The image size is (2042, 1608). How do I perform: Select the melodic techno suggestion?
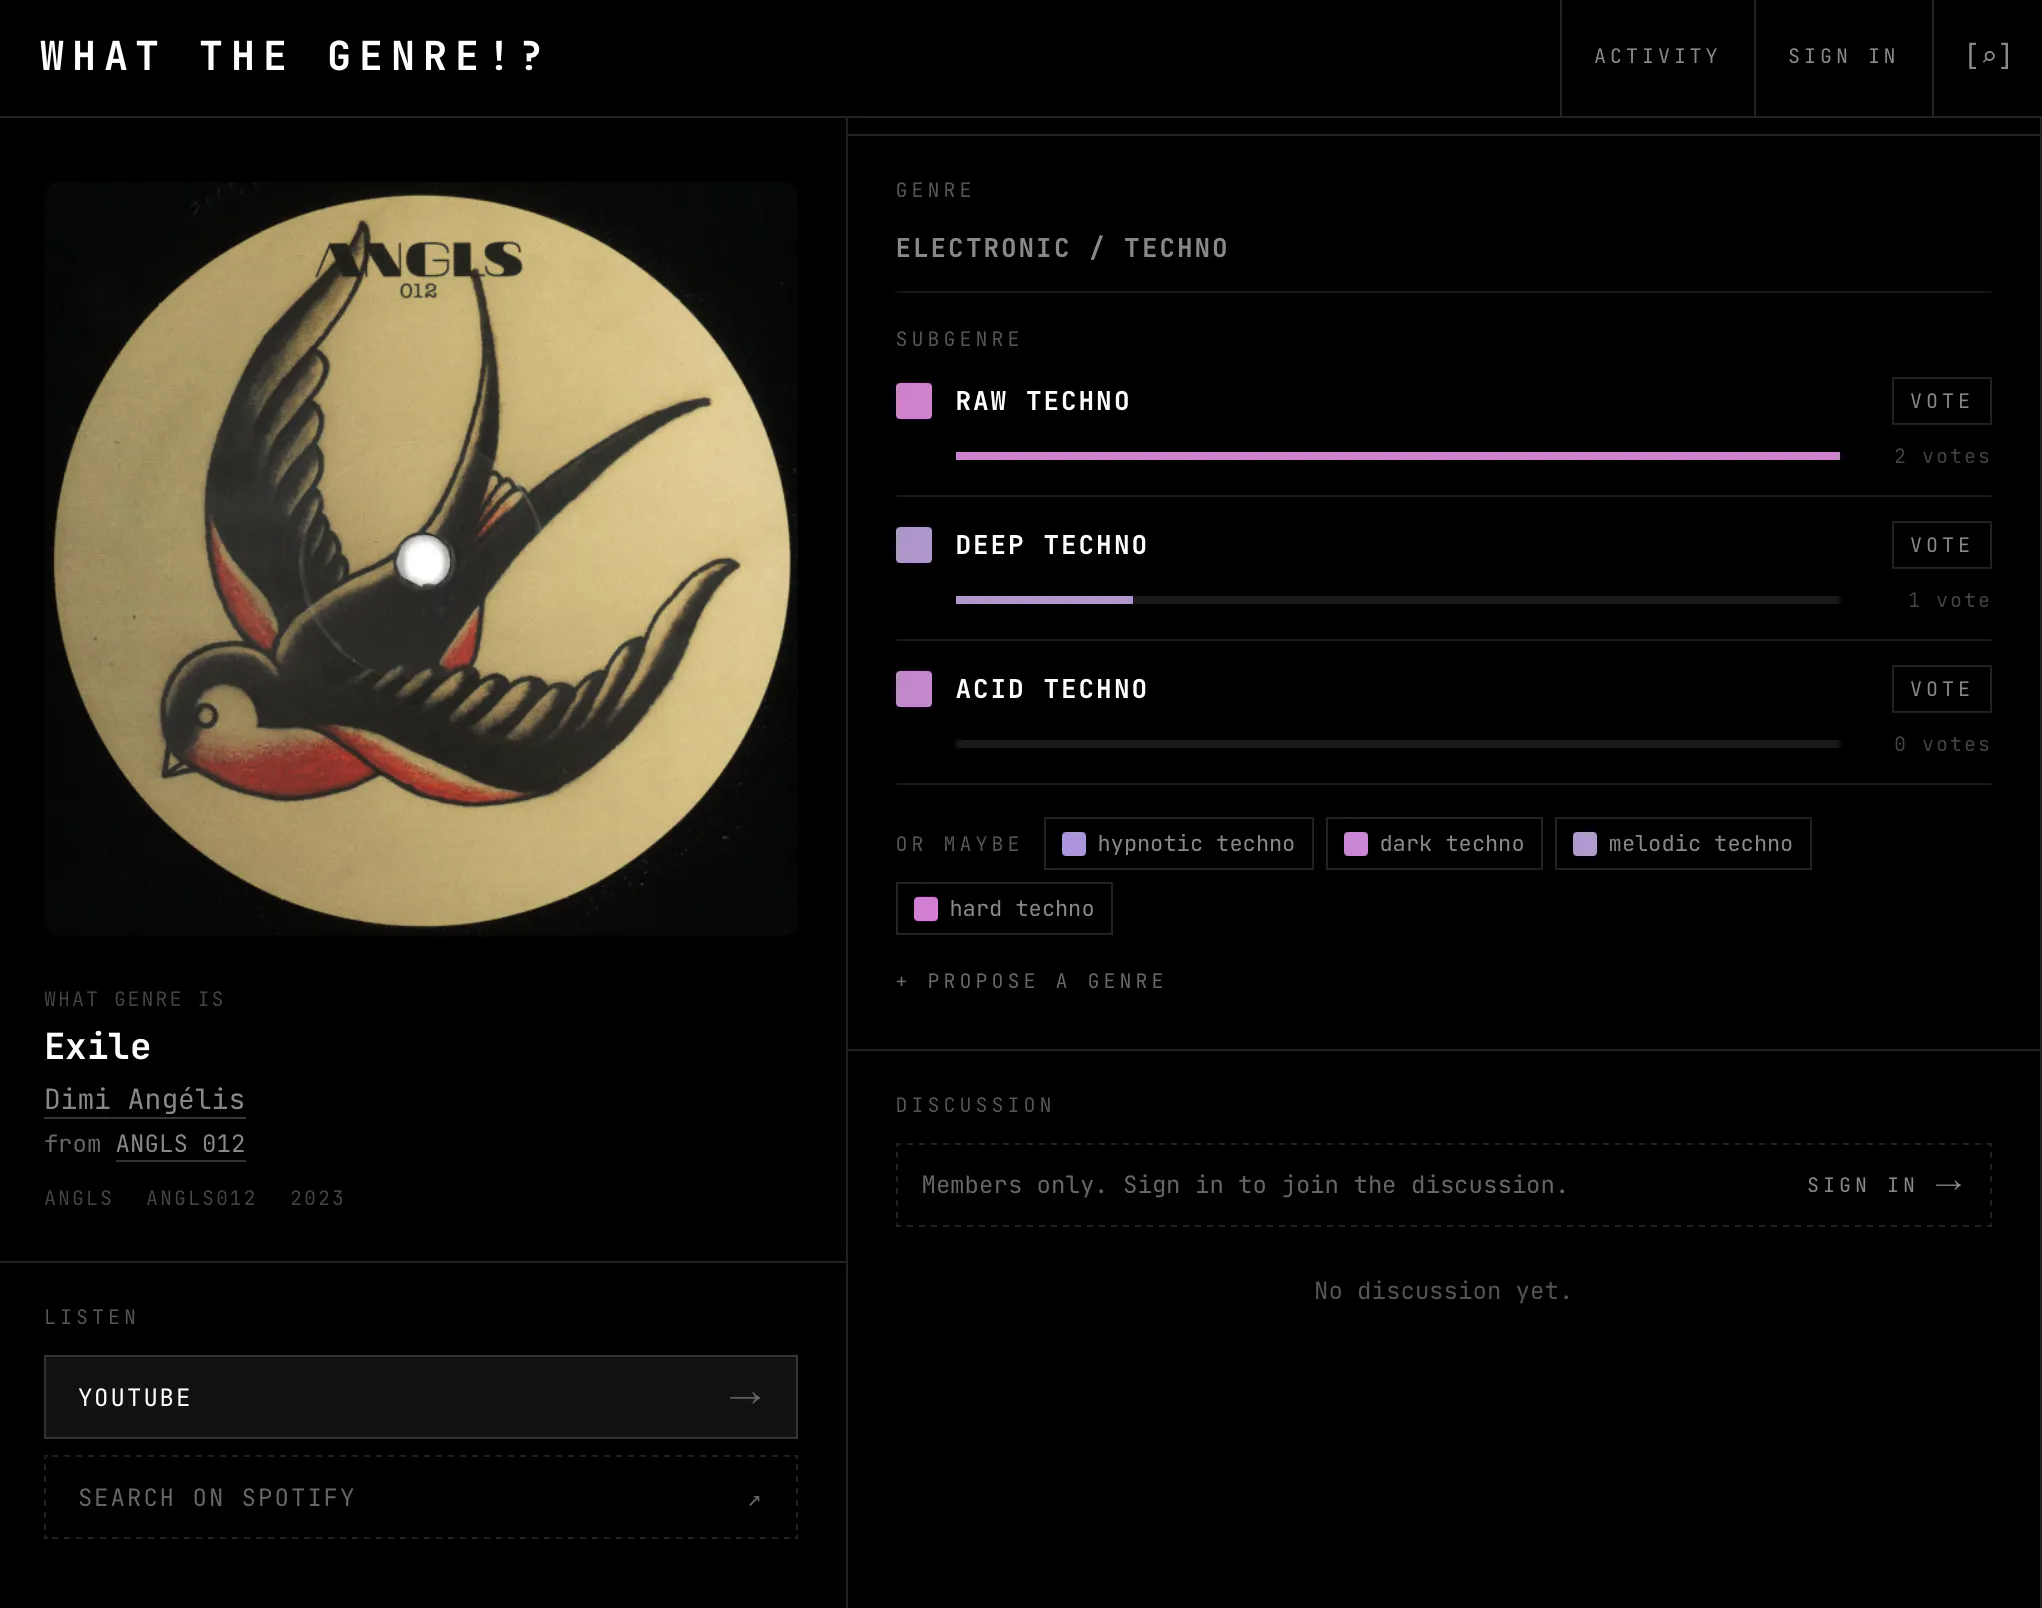tap(1683, 844)
